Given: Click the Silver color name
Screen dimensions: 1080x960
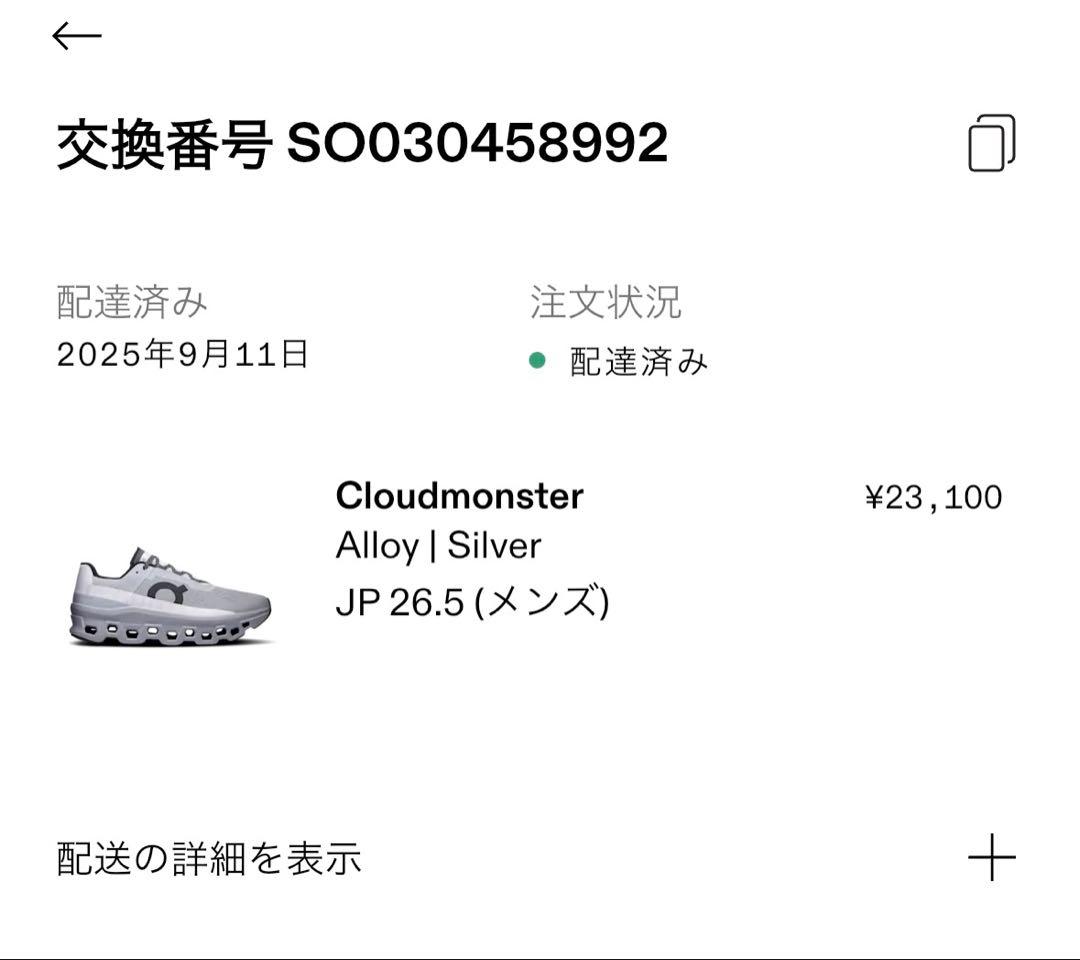Looking at the screenshot, I should tap(494, 546).
